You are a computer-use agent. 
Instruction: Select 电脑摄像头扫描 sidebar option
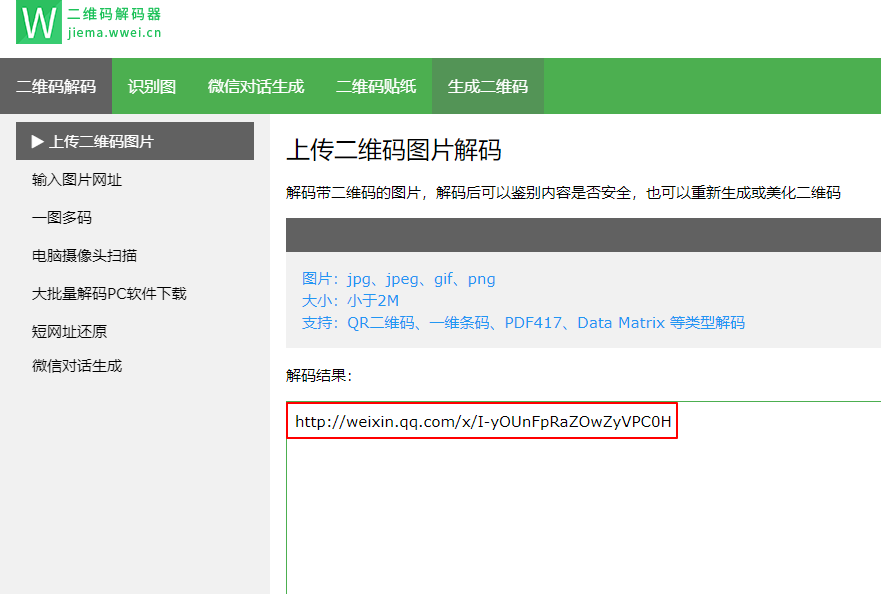coord(84,256)
